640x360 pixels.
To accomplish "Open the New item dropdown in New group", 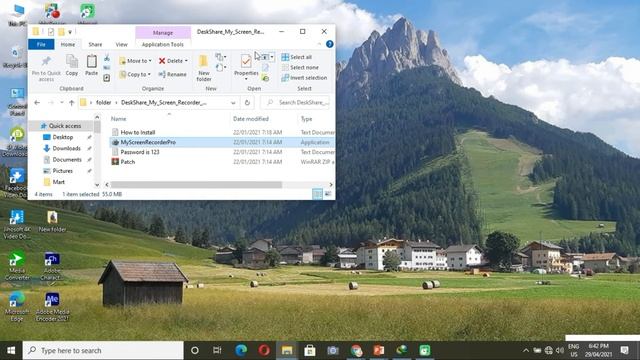I will tap(221, 57).
